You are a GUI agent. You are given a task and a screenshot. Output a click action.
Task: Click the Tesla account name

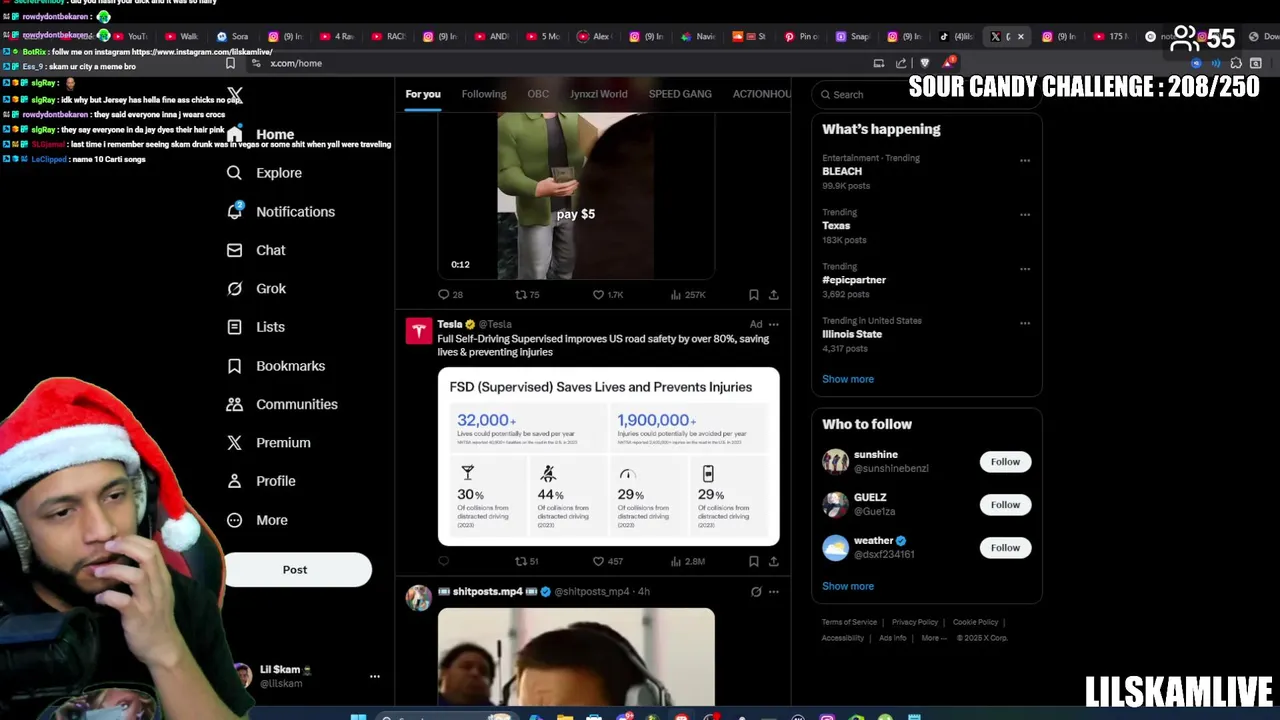[x=450, y=324]
